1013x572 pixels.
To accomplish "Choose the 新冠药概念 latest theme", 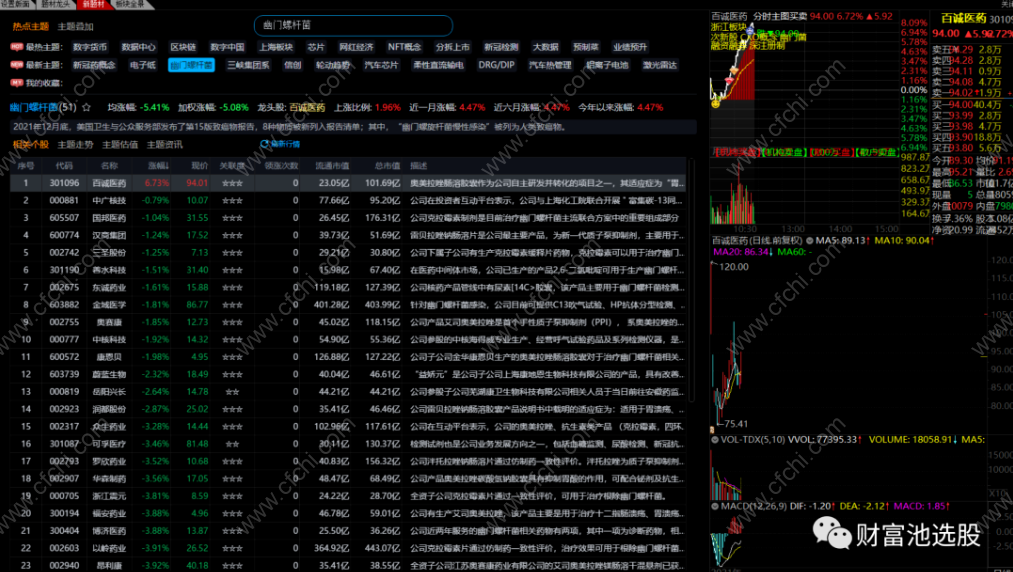I will (94, 65).
